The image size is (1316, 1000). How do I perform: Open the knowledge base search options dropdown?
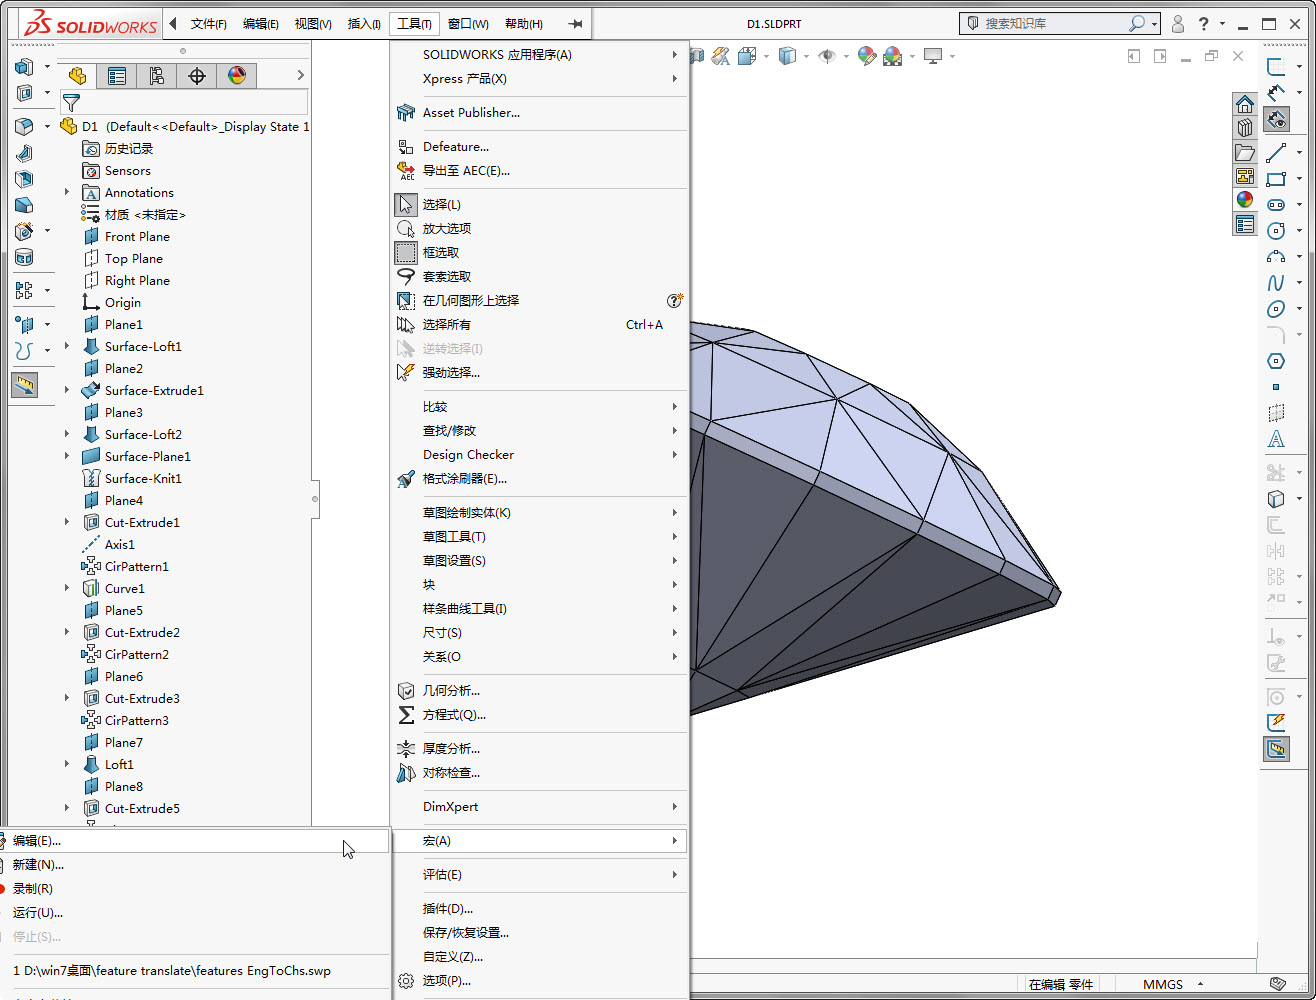pos(1155,24)
